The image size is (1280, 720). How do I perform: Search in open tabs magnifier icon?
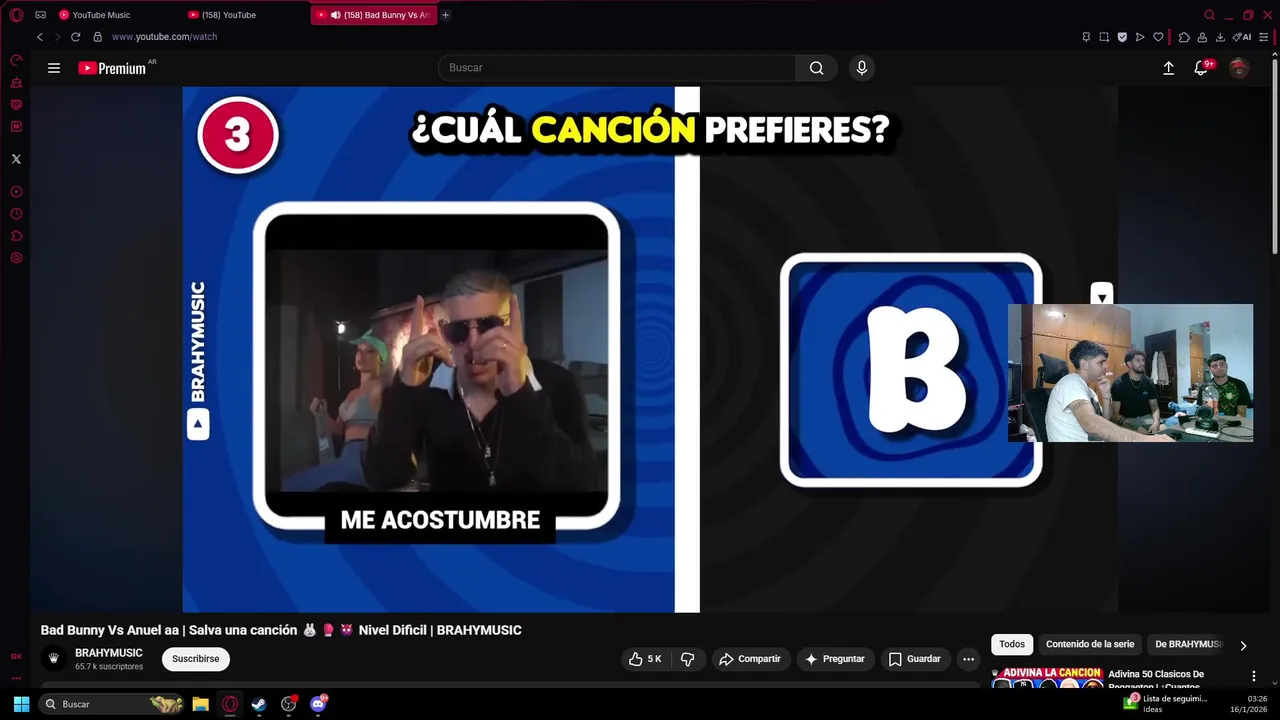[1209, 15]
